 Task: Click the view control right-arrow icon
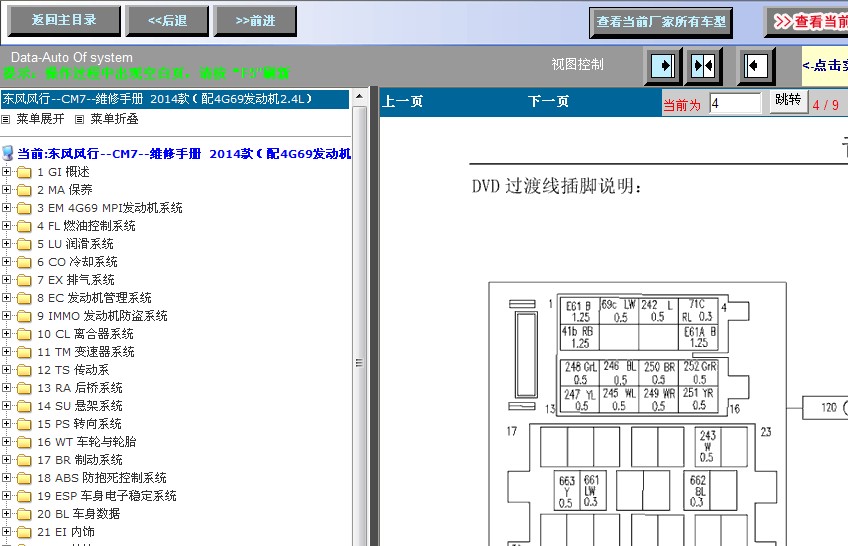(663, 66)
